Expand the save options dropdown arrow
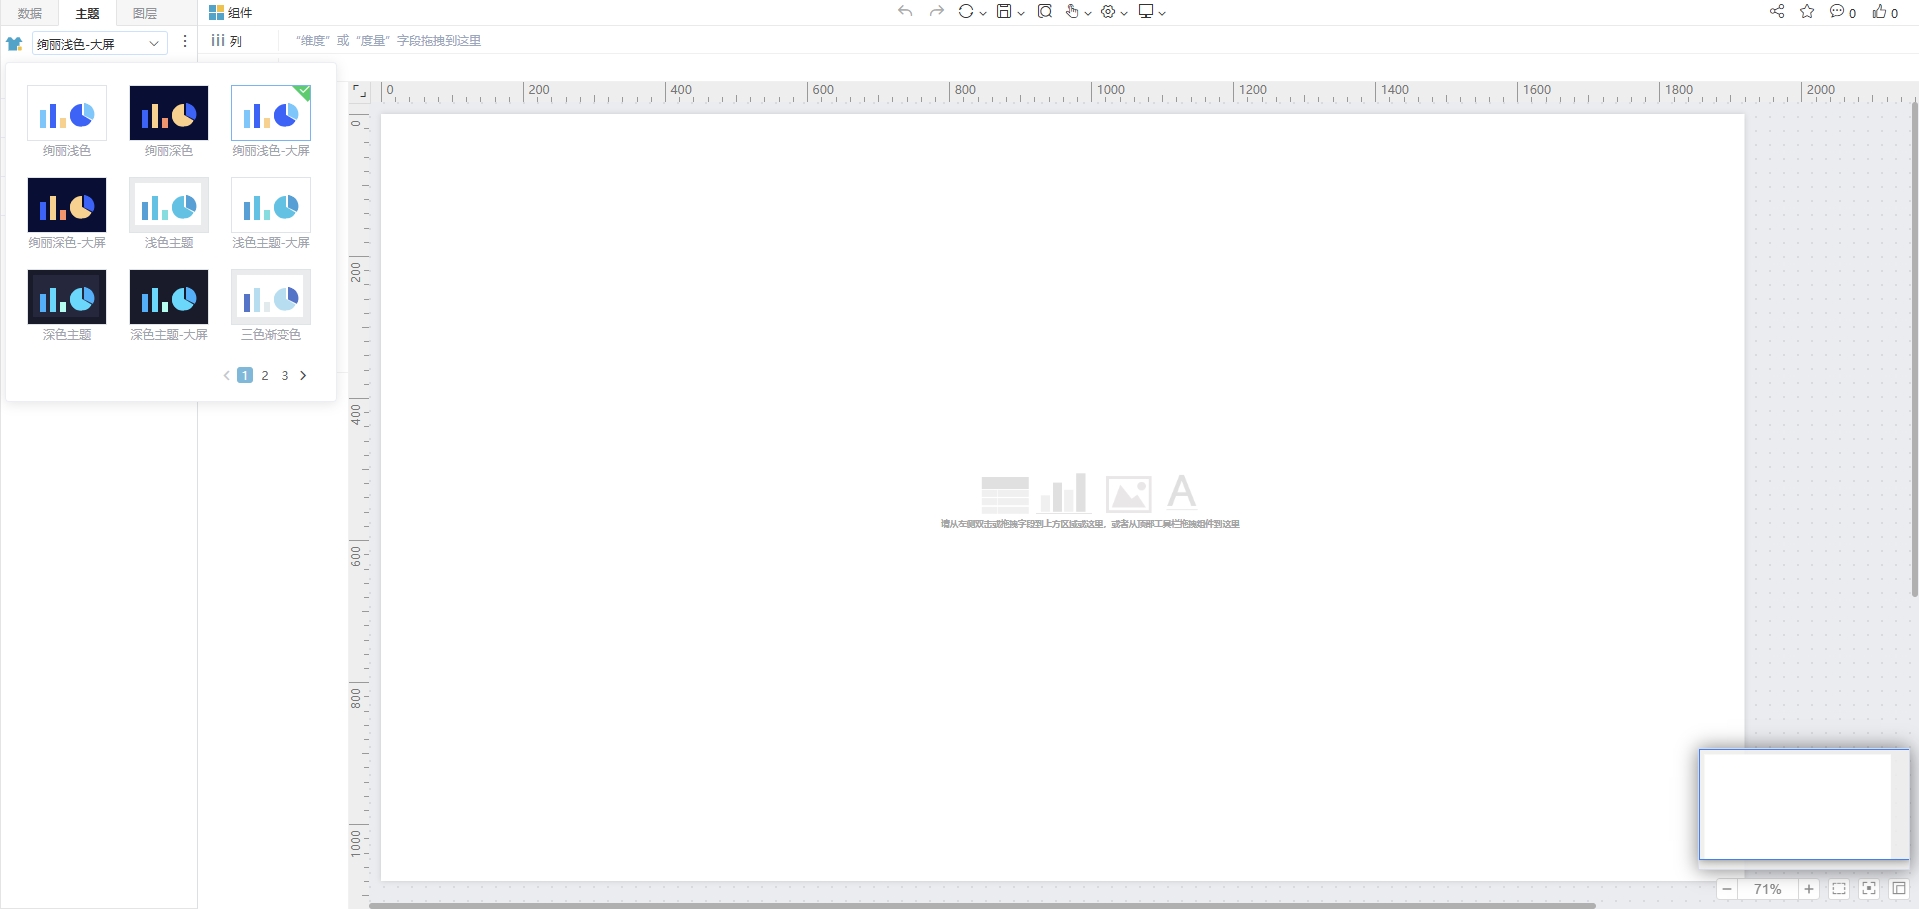1919x909 pixels. [1021, 13]
